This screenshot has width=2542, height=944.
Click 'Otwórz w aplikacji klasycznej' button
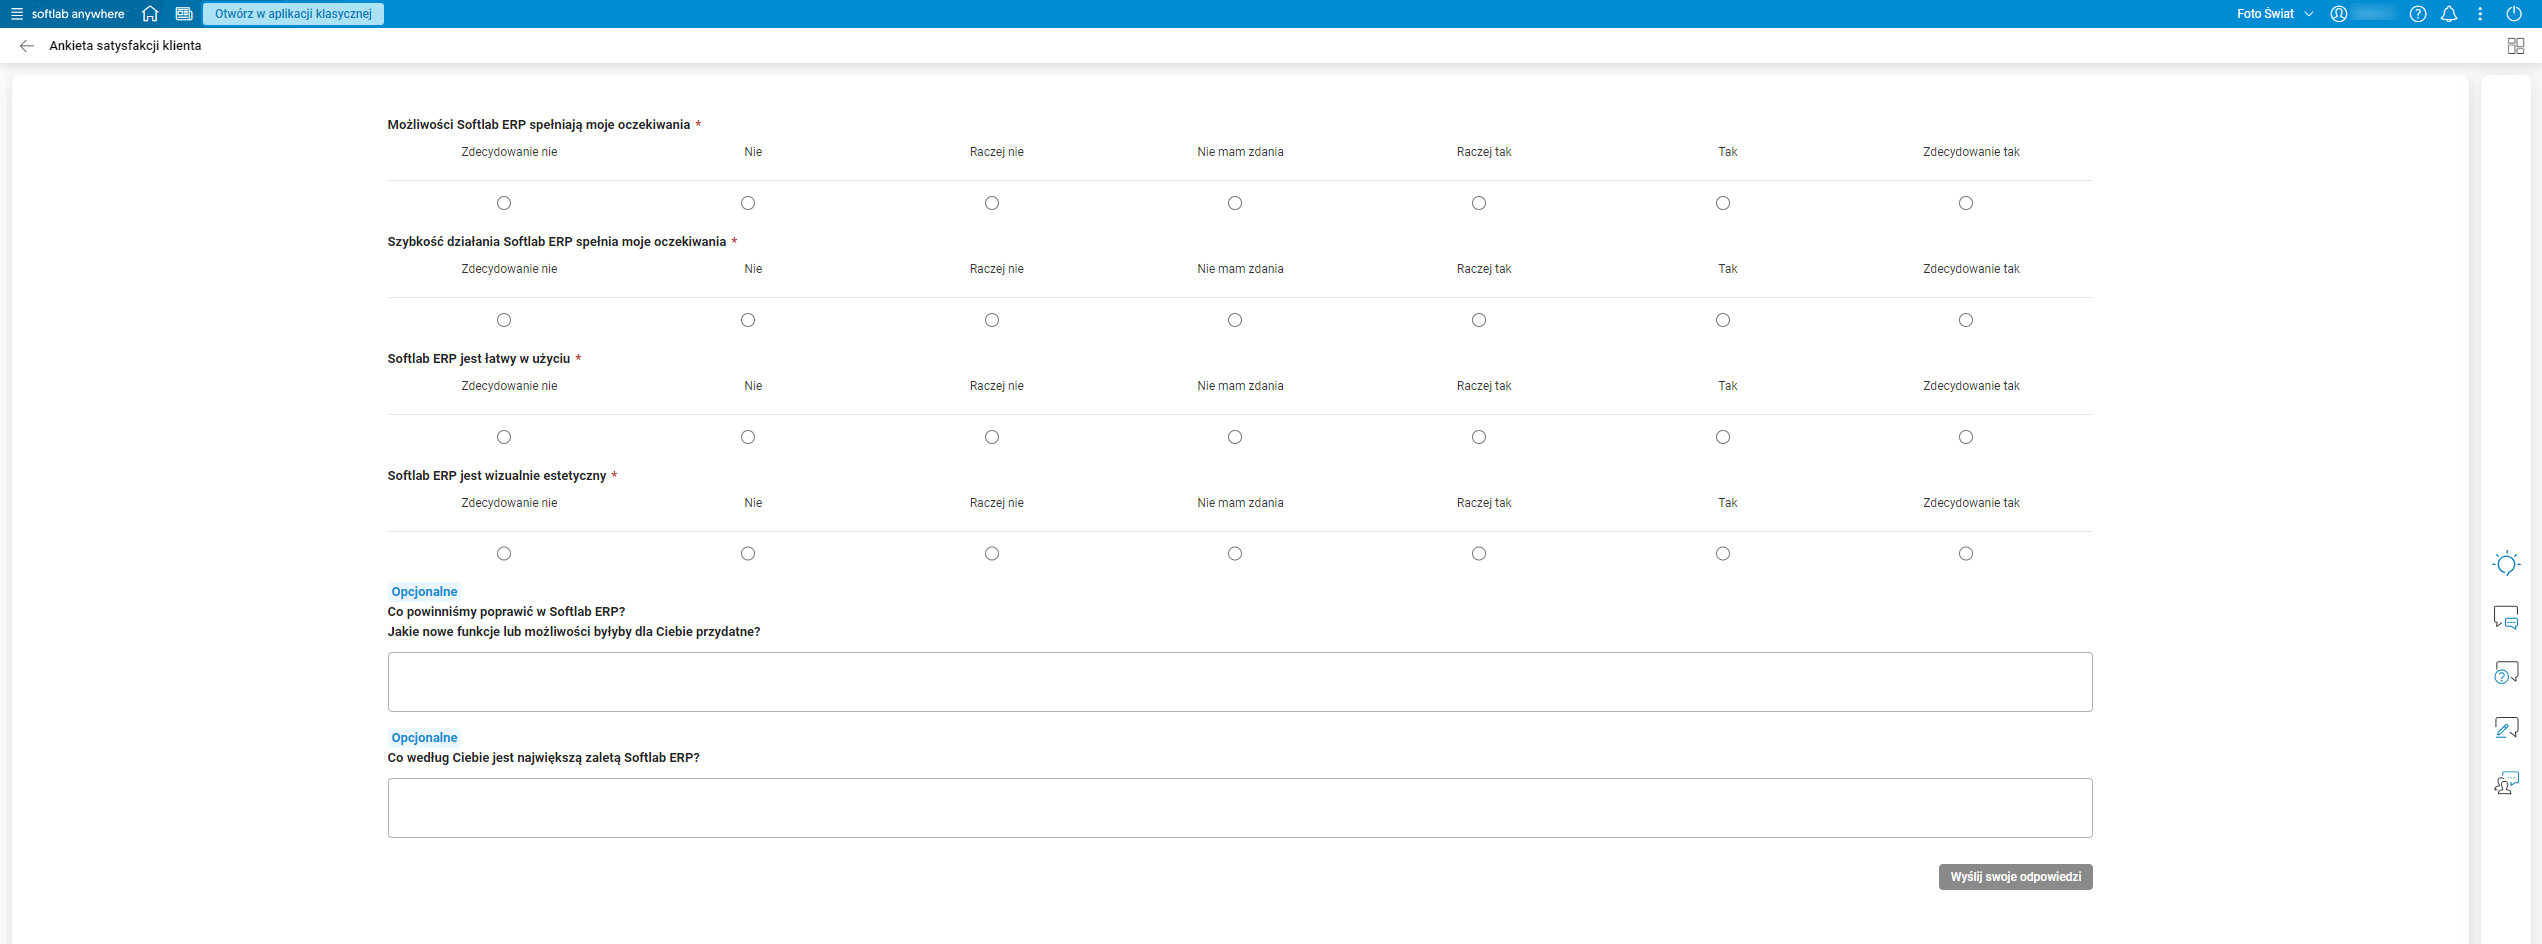point(293,14)
